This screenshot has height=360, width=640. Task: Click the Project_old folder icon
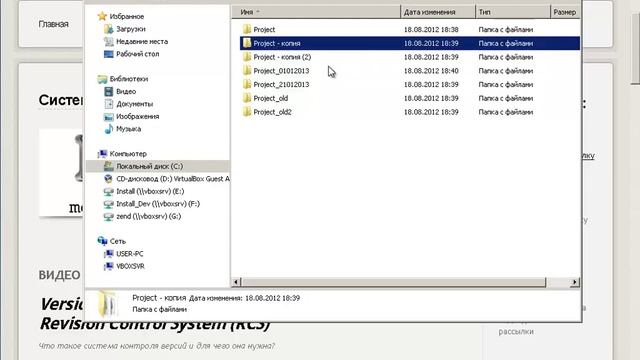click(247, 98)
